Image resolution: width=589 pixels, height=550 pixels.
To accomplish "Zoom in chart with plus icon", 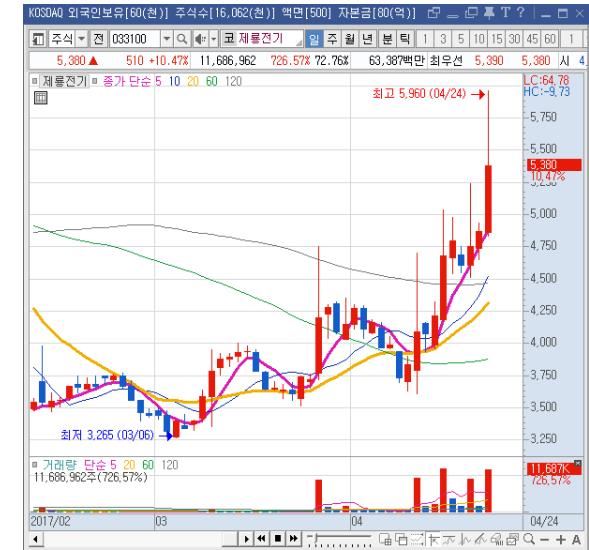I will pos(560,539).
